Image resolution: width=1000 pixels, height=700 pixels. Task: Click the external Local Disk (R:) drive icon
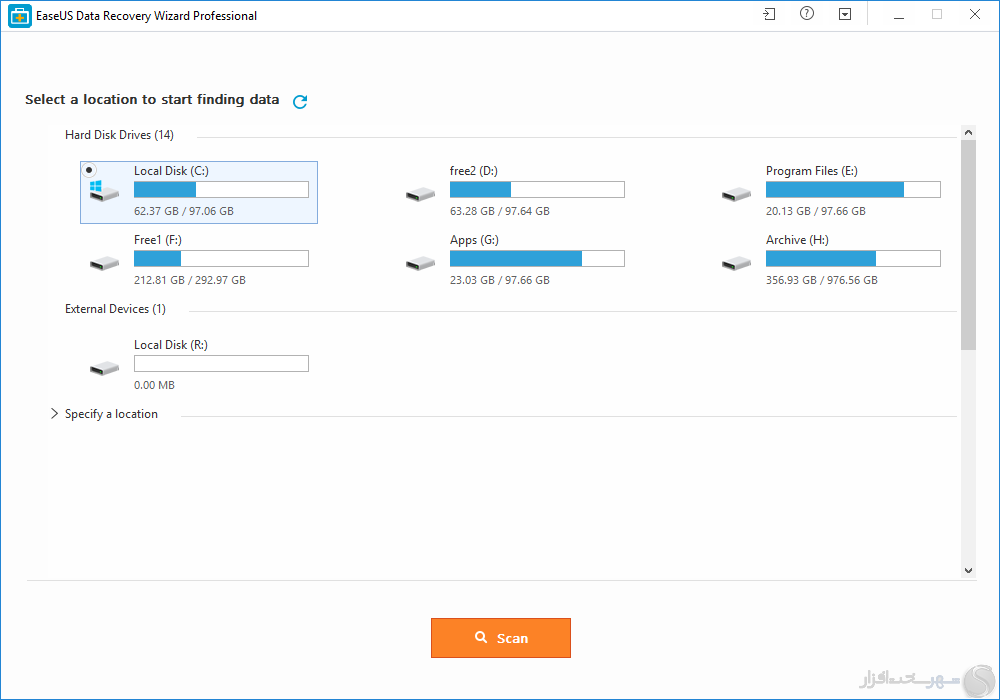pyautogui.click(x=105, y=368)
